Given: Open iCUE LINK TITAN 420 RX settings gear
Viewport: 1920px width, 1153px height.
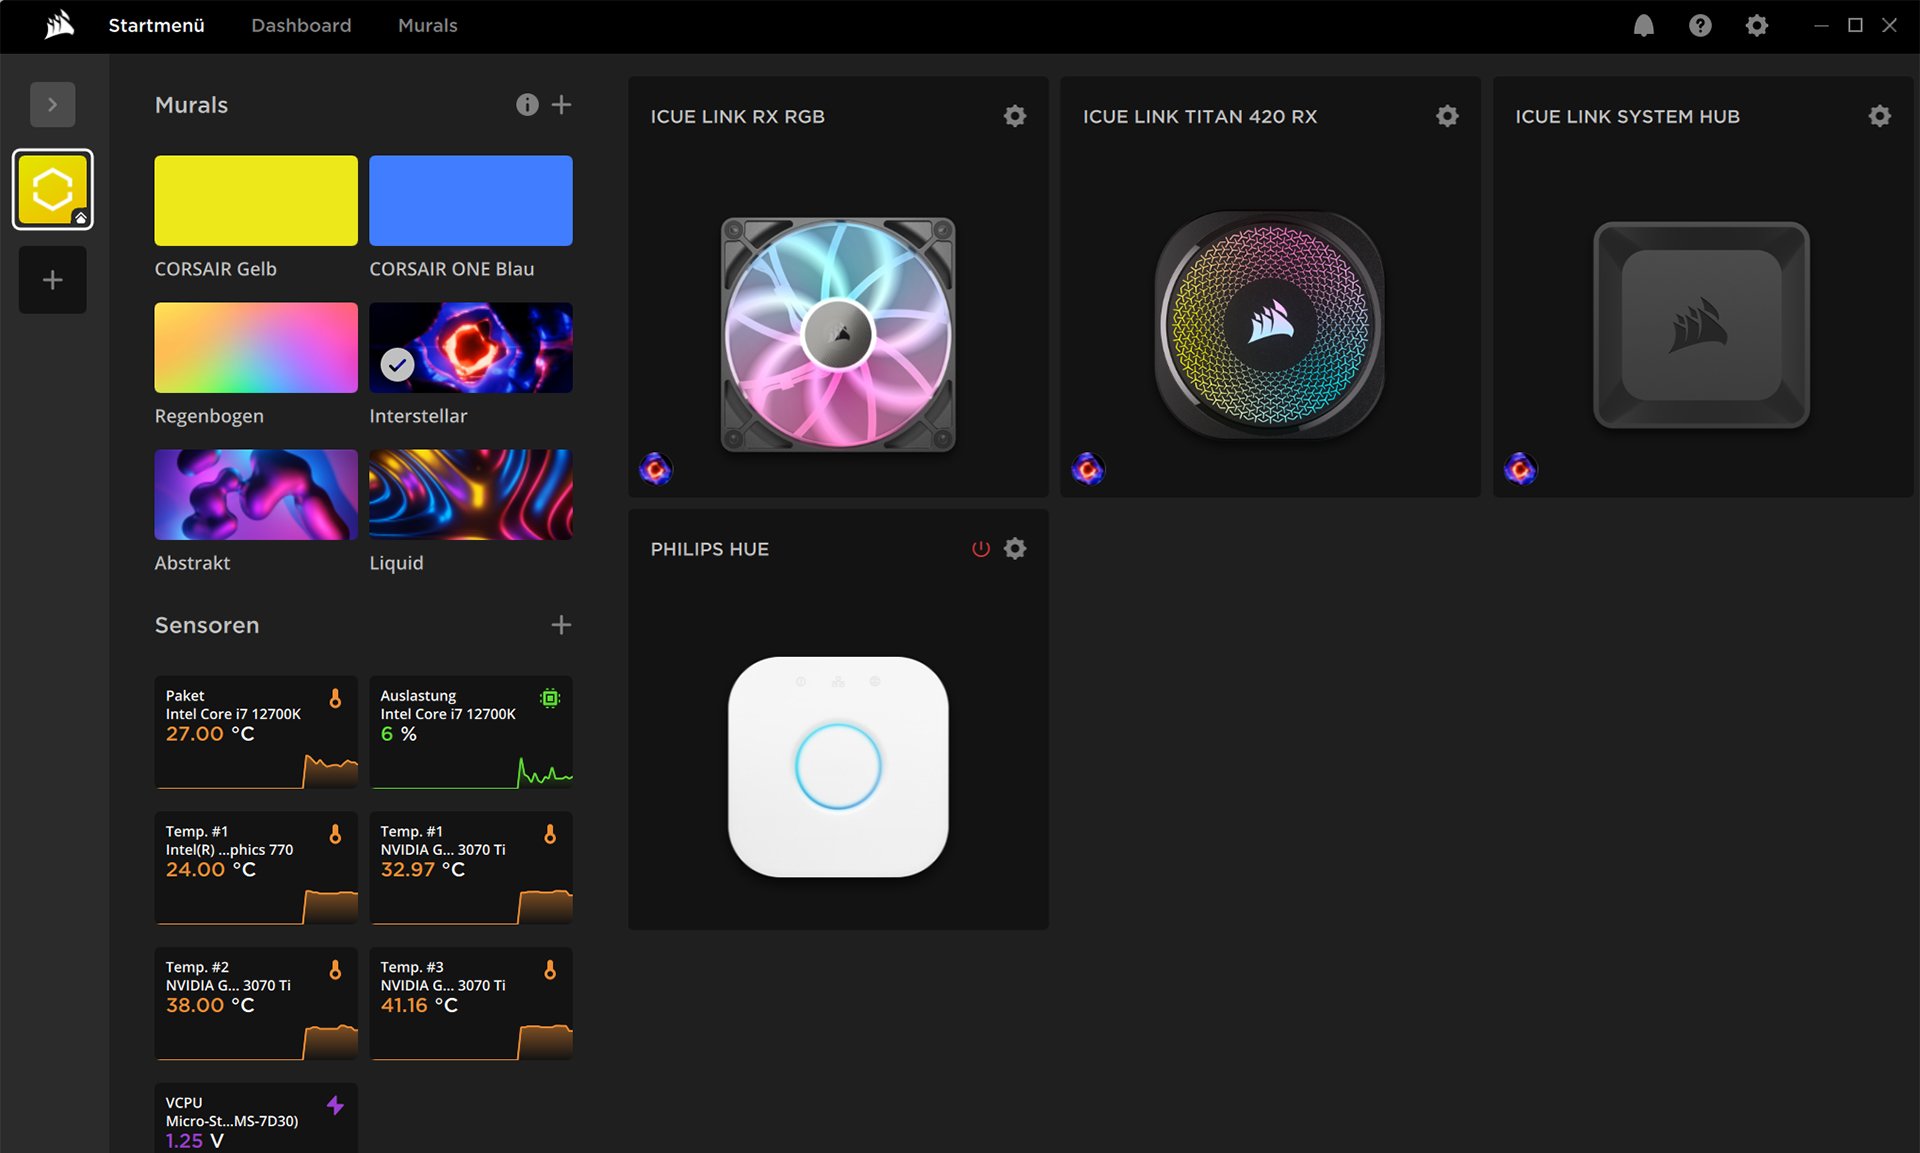Looking at the screenshot, I should 1446,116.
